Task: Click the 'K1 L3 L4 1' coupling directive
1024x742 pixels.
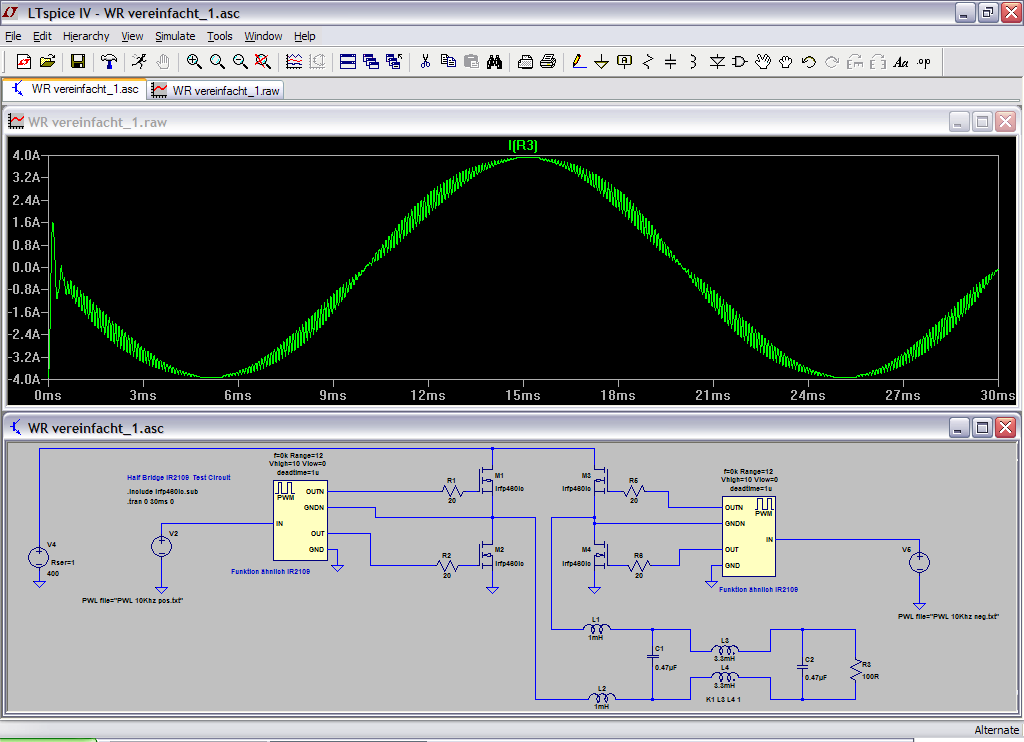Action: [x=723, y=700]
